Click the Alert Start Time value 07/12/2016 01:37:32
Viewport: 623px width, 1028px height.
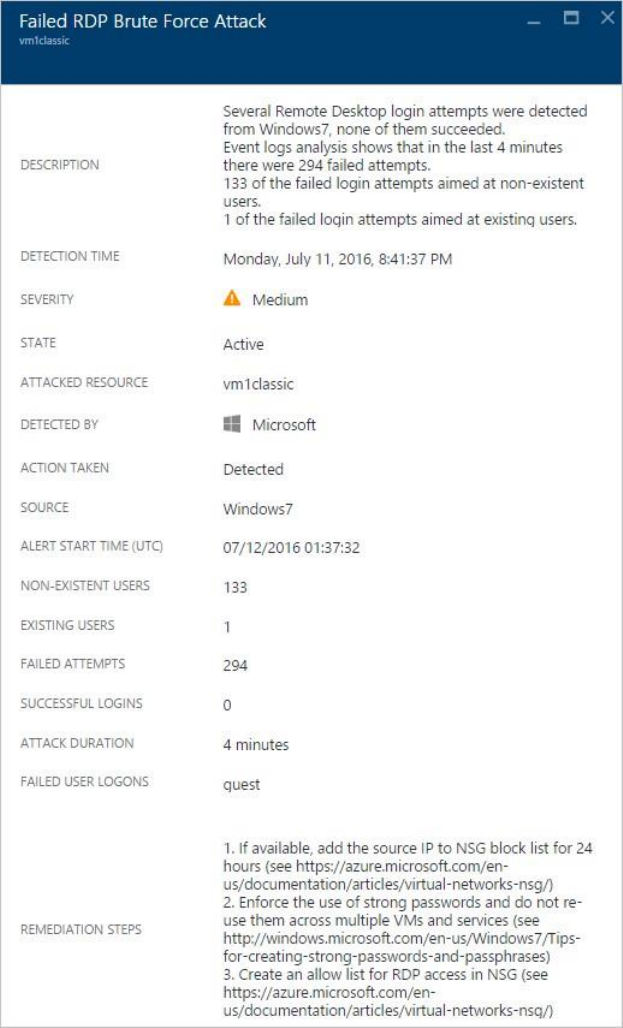pos(291,548)
